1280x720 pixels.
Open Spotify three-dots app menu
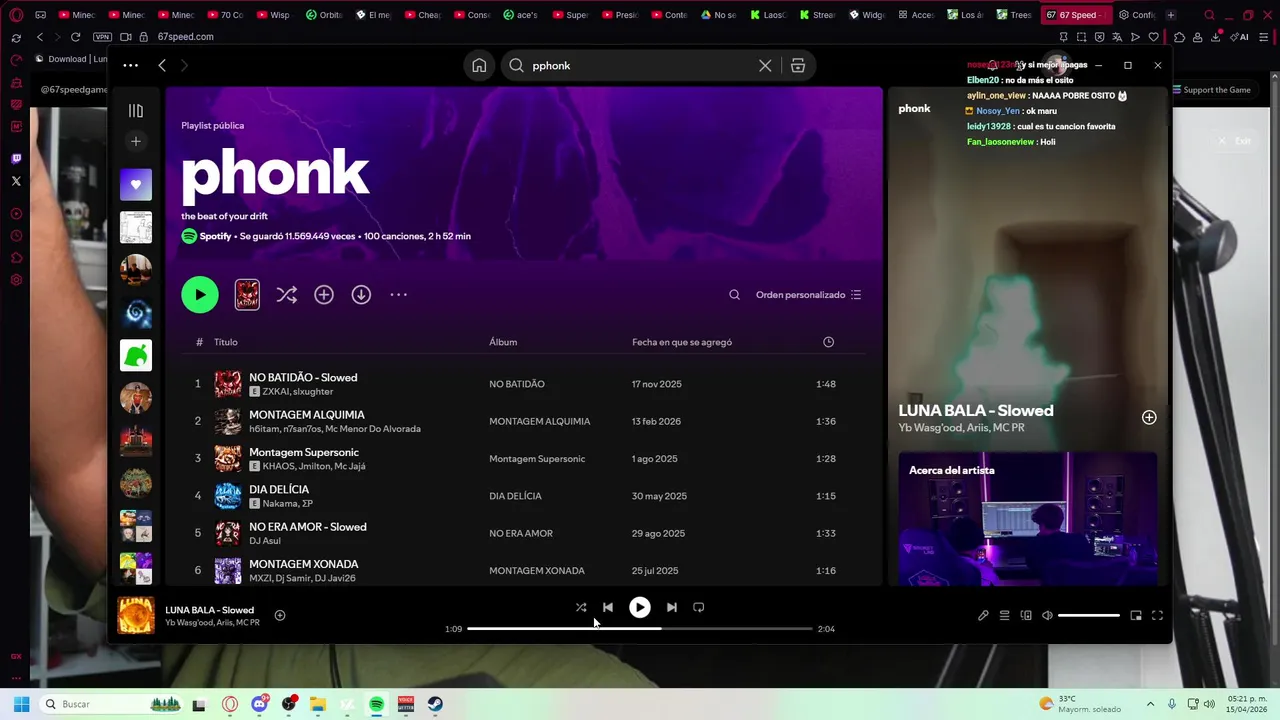click(x=130, y=65)
